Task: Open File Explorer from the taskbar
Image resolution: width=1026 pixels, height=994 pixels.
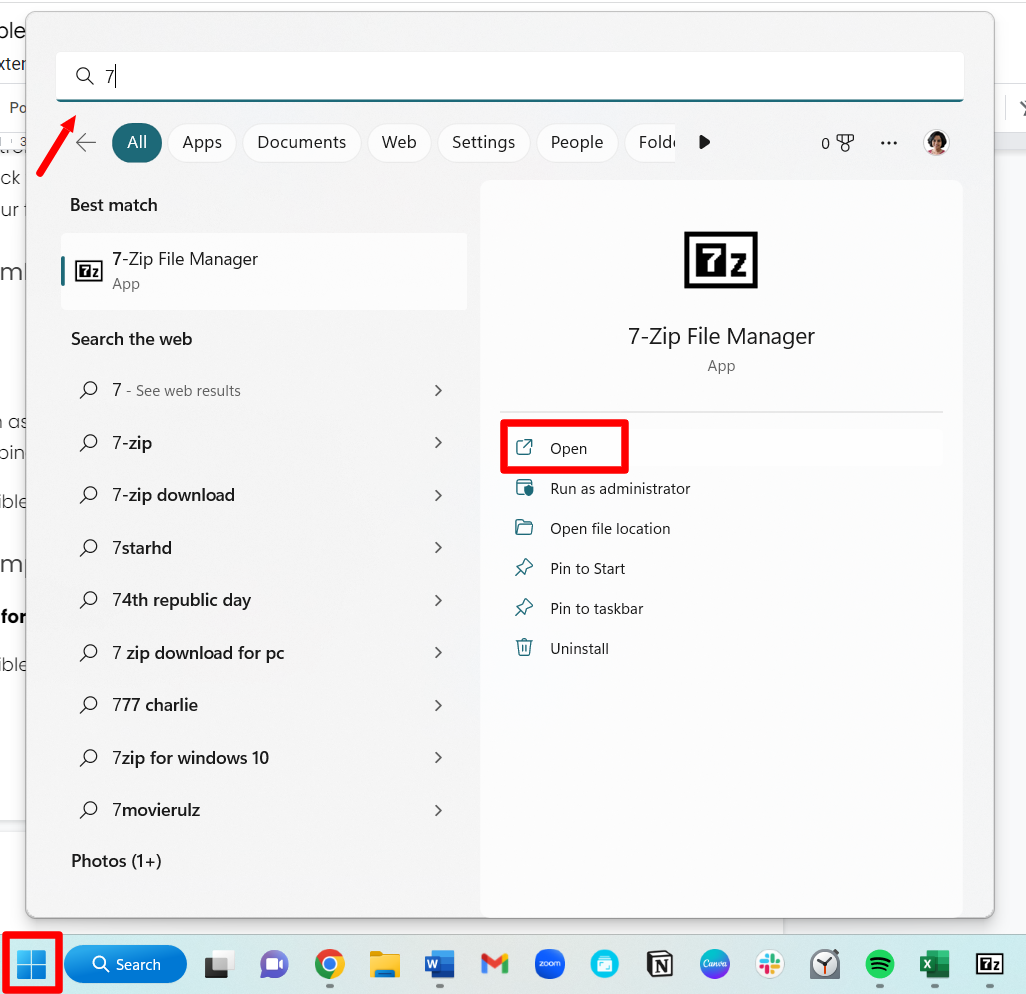Action: (384, 964)
